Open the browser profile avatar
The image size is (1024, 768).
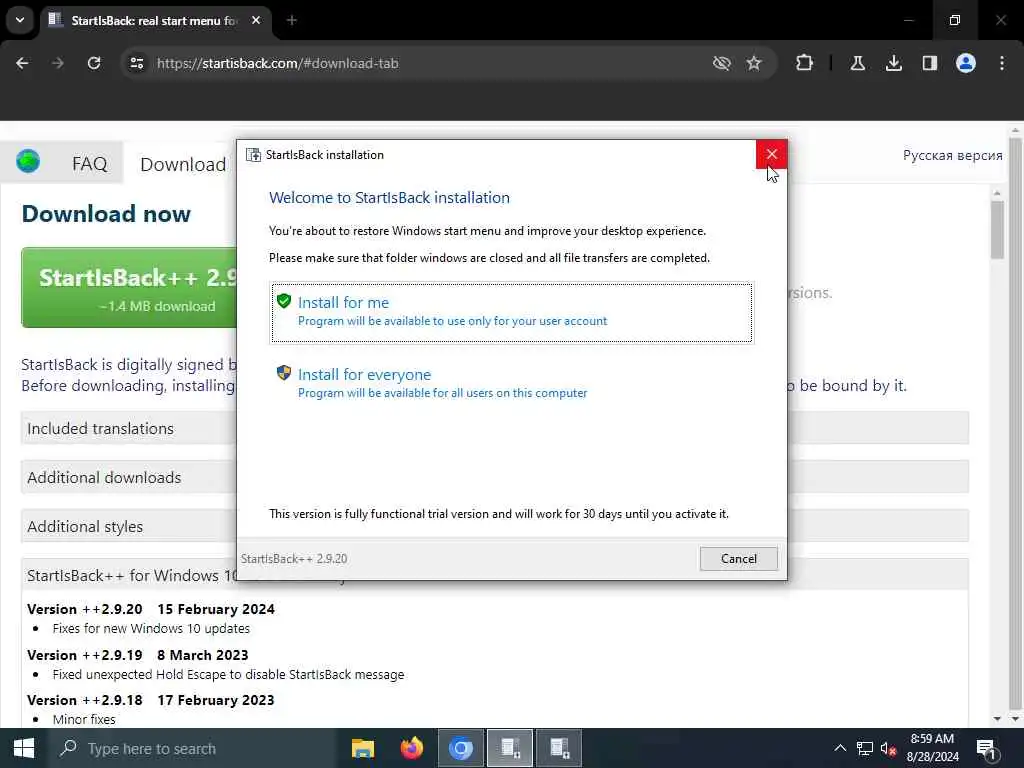click(966, 63)
